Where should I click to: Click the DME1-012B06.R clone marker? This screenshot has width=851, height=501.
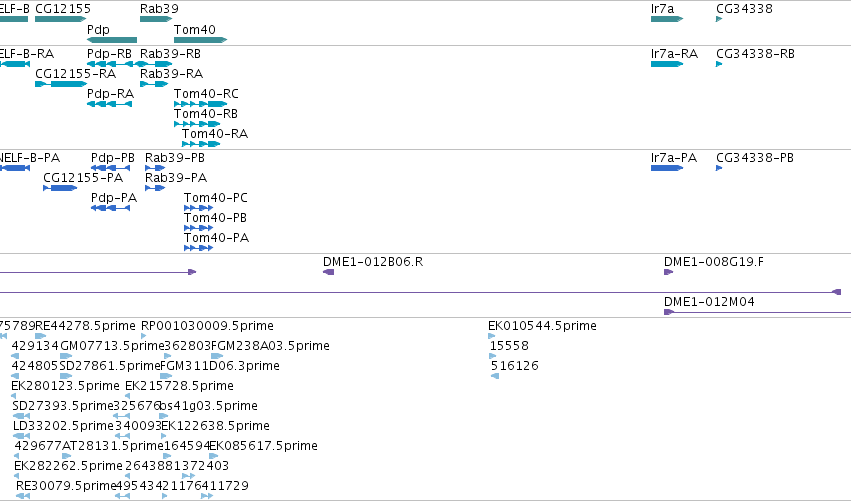coord(328,272)
